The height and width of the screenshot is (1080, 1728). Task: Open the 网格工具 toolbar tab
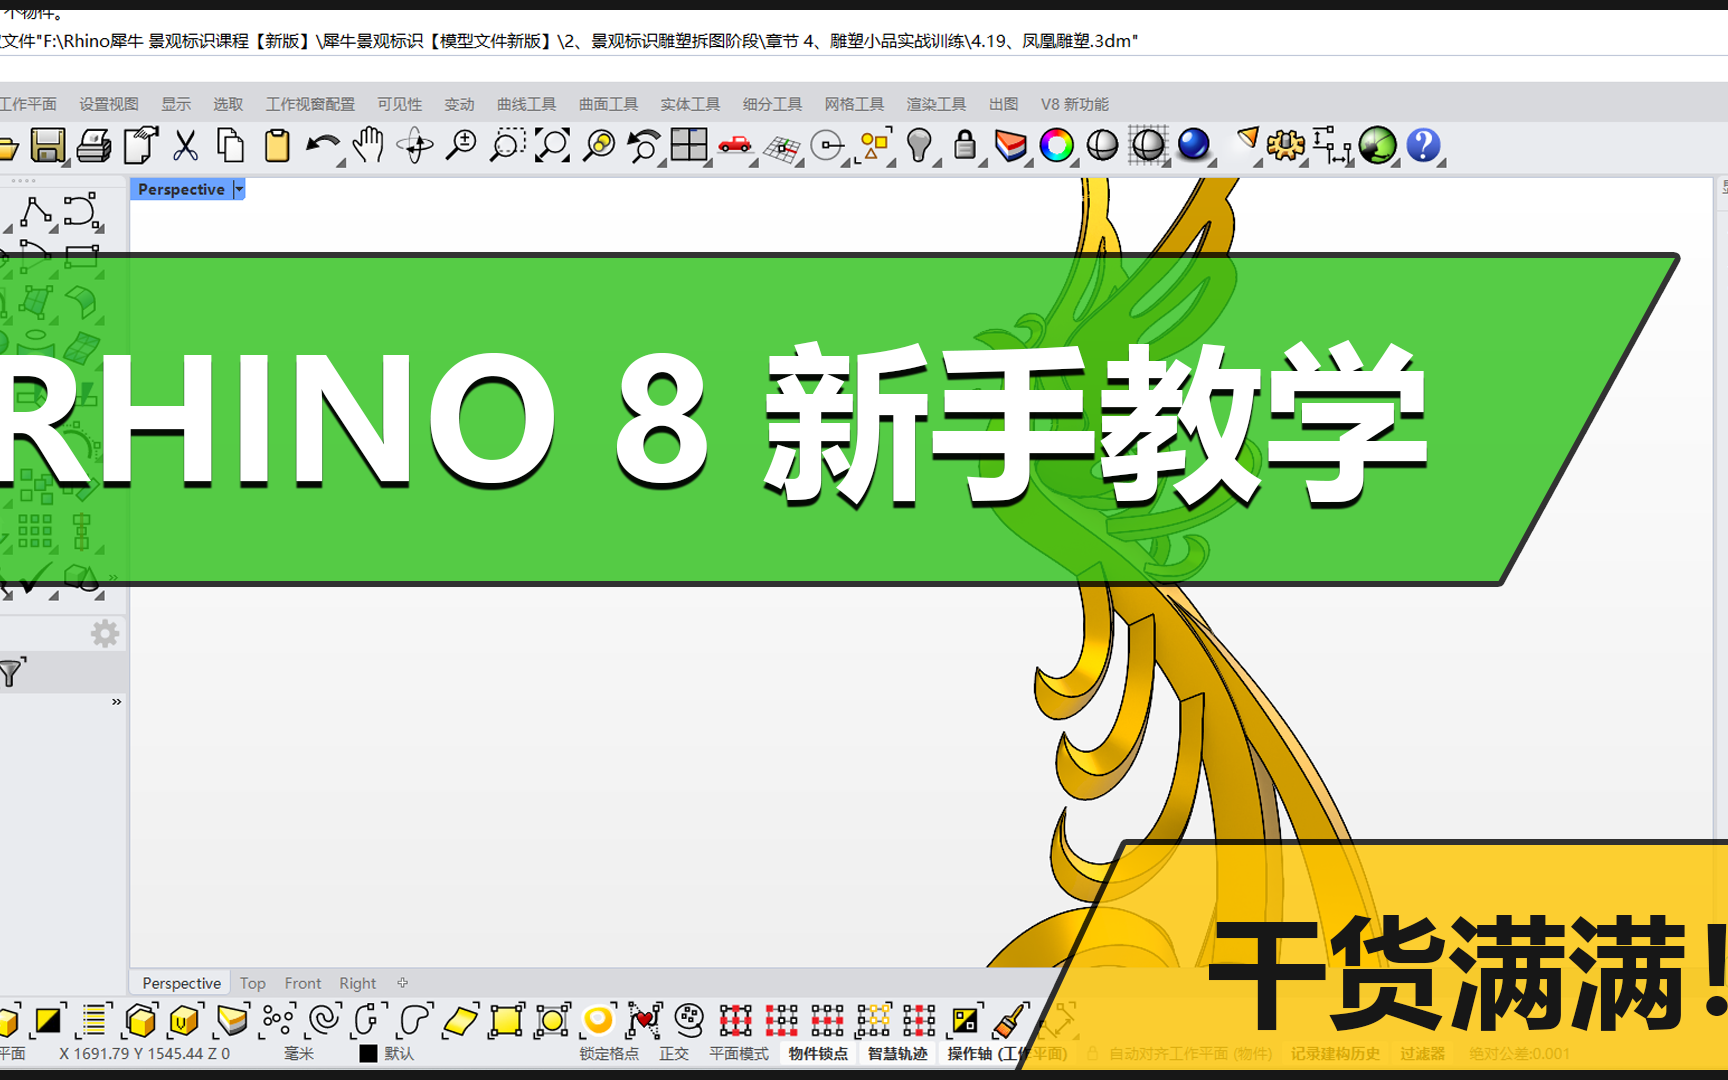[x=854, y=104]
